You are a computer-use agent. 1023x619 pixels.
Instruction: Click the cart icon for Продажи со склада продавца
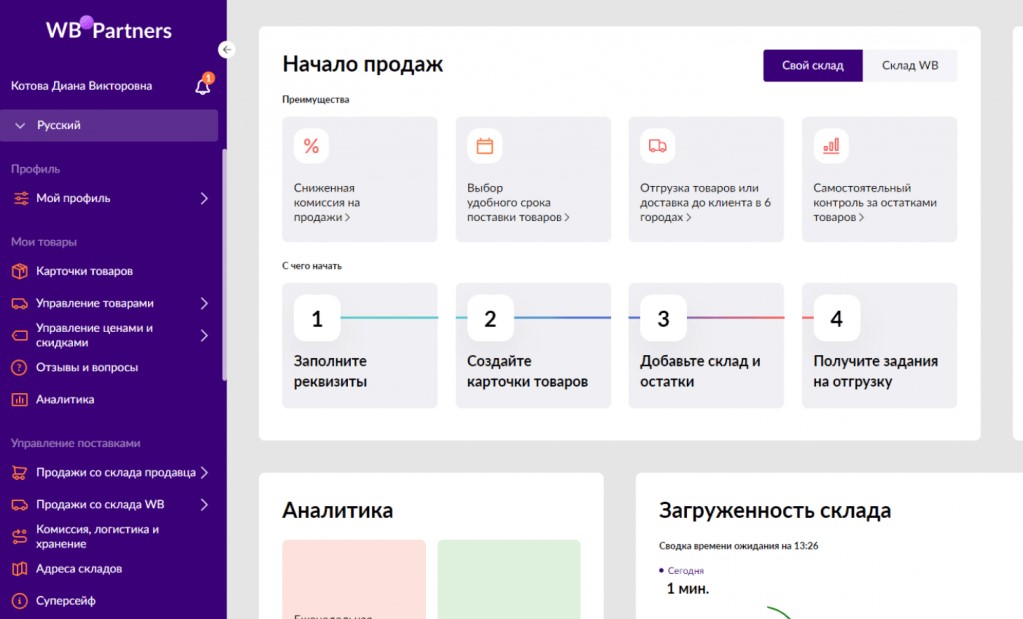click(x=20, y=472)
